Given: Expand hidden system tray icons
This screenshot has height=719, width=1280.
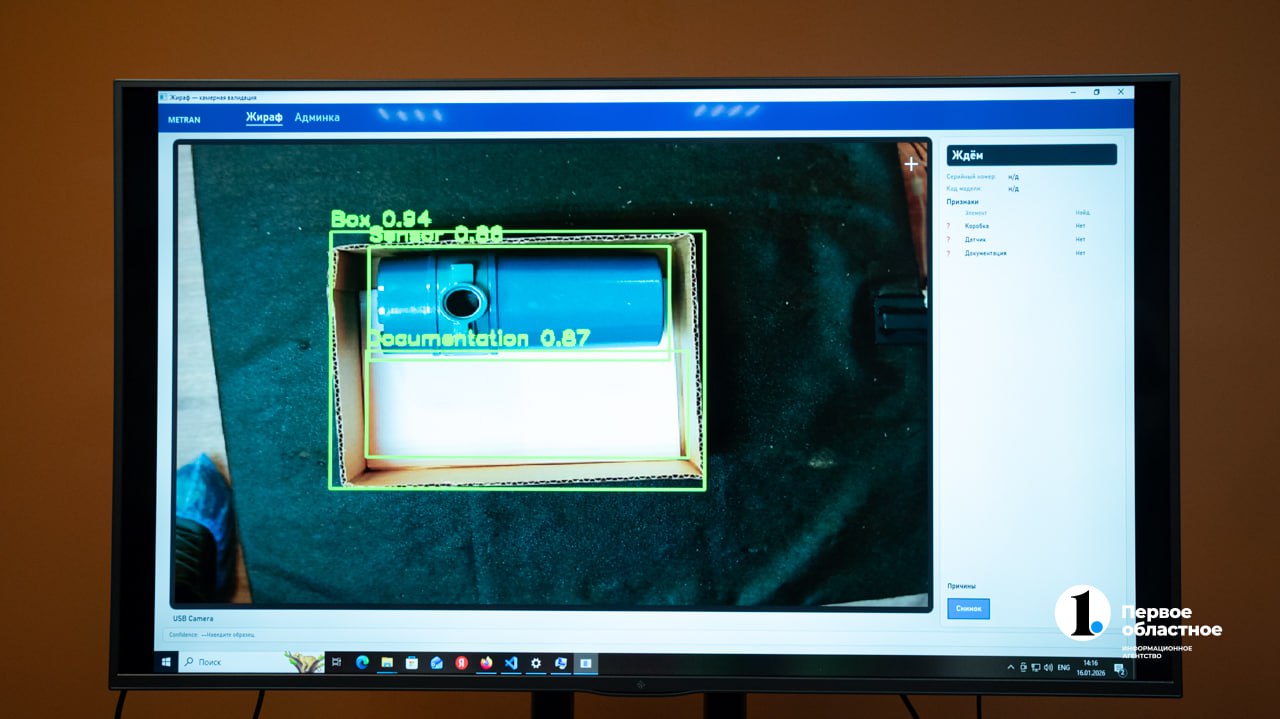Looking at the screenshot, I should pyautogui.click(x=1011, y=667).
